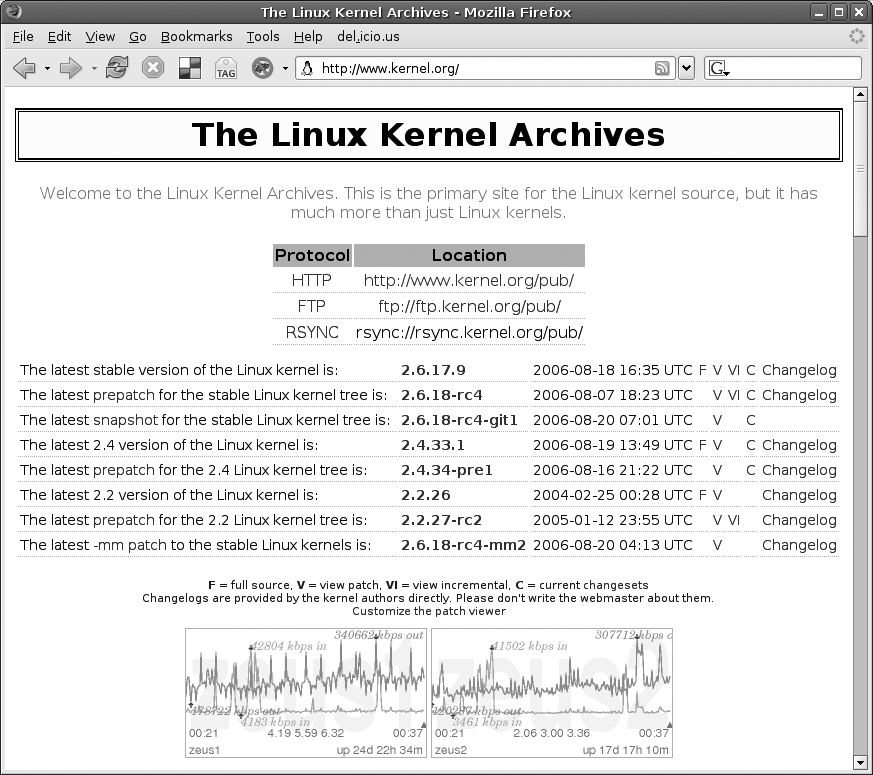
Task: Open the 2.4.33.1 version link
Action: tap(433, 445)
